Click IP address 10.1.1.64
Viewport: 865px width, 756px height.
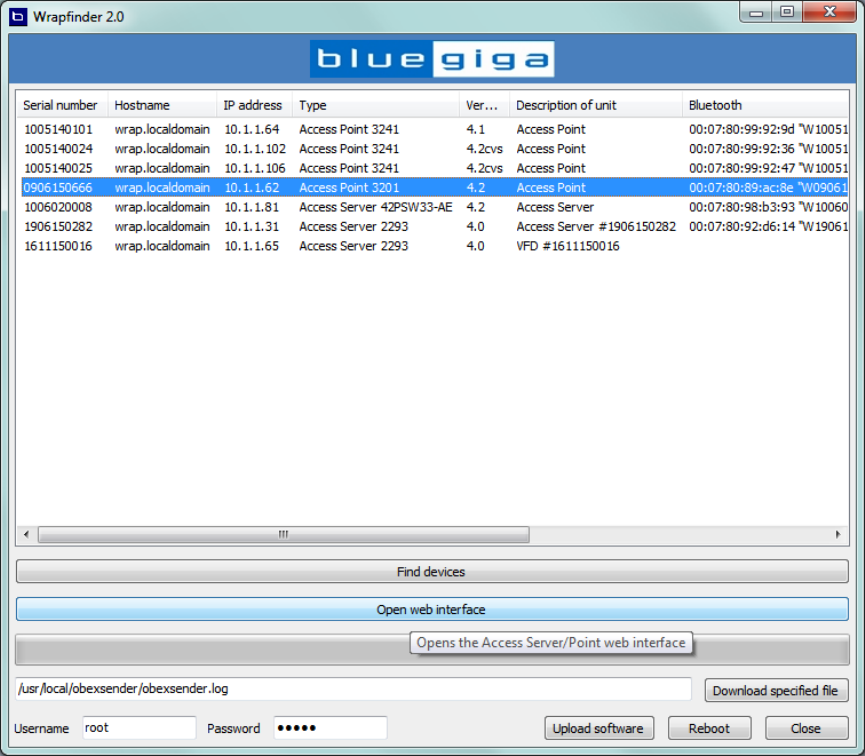pyautogui.click(x=252, y=130)
